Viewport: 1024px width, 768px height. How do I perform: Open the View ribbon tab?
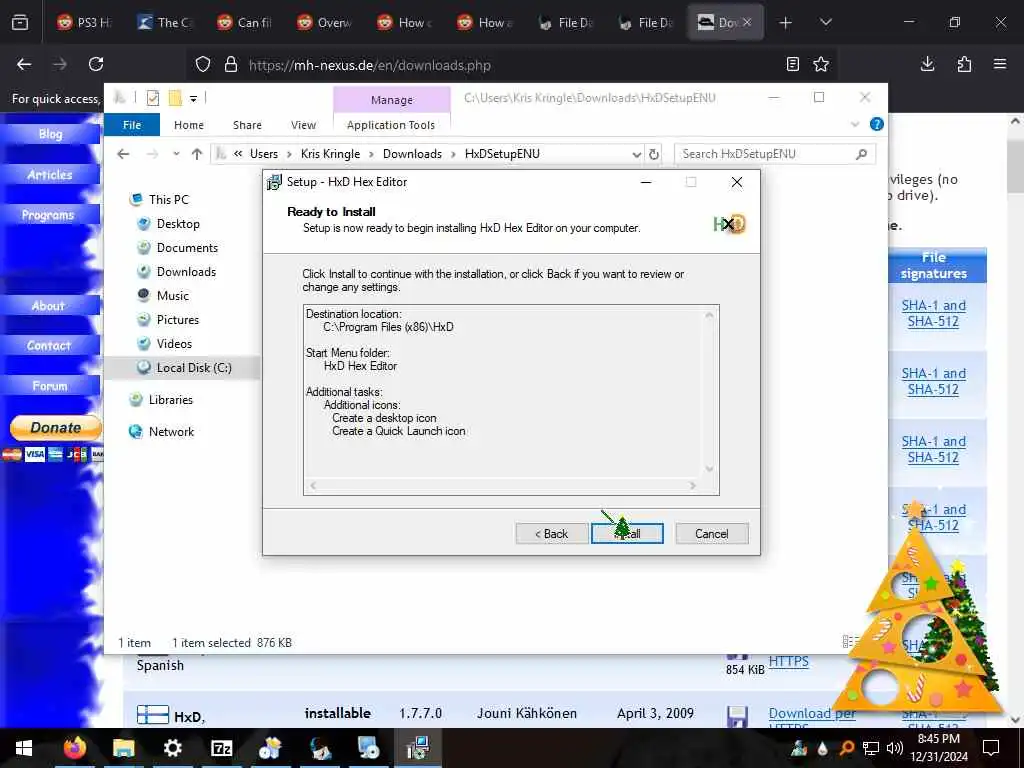(304, 125)
